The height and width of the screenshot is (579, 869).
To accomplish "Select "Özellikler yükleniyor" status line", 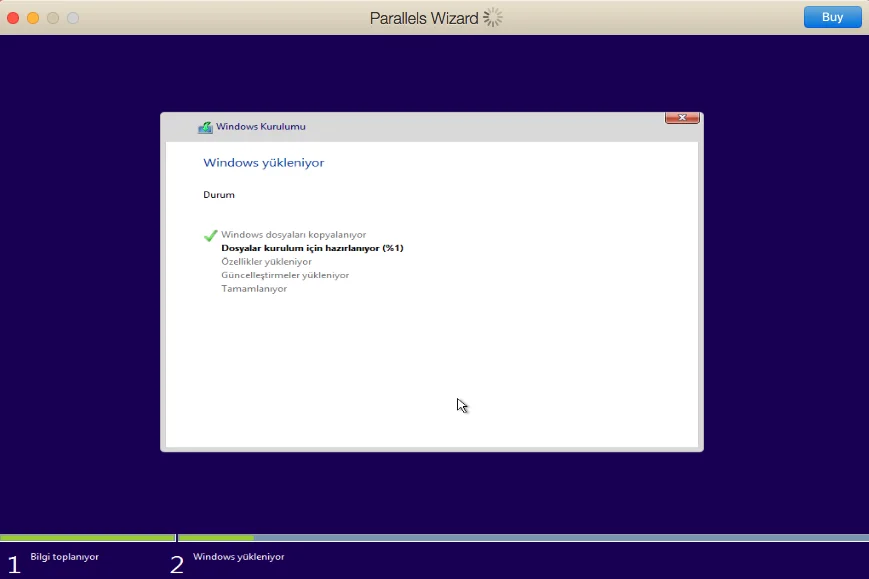I will tap(266, 262).
